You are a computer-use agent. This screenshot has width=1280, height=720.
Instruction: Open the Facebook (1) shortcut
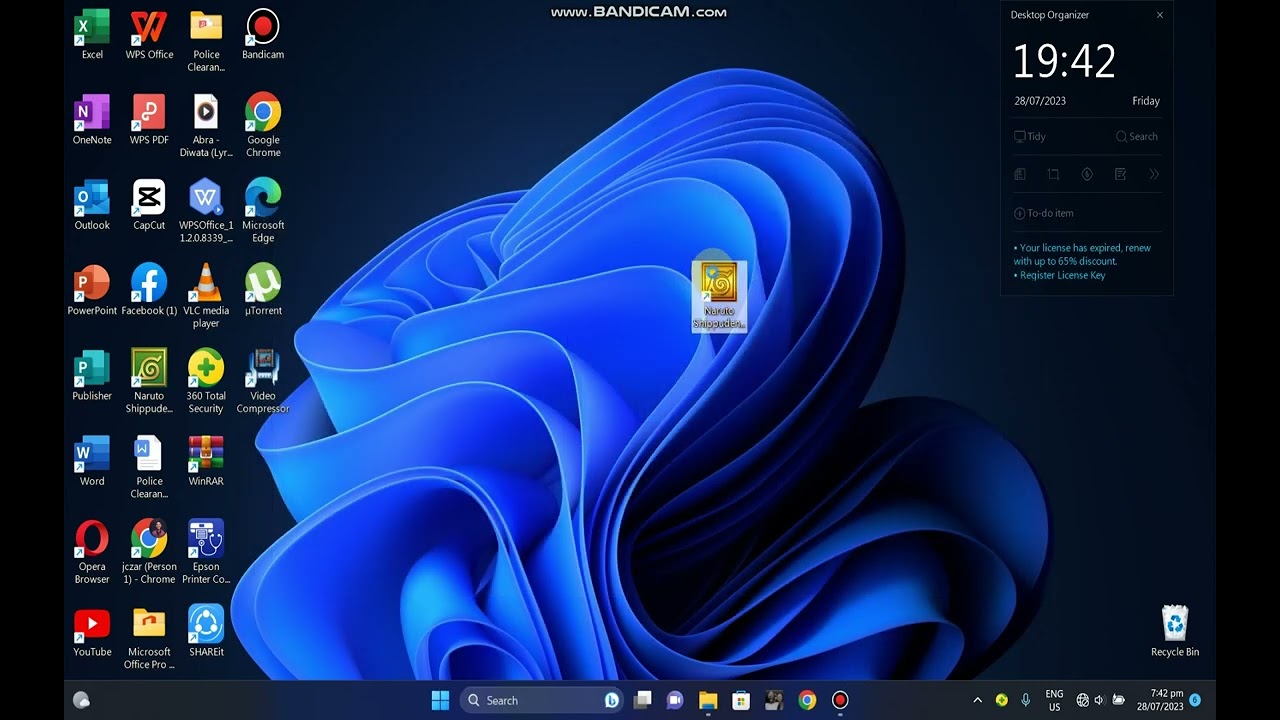(149, 290)
